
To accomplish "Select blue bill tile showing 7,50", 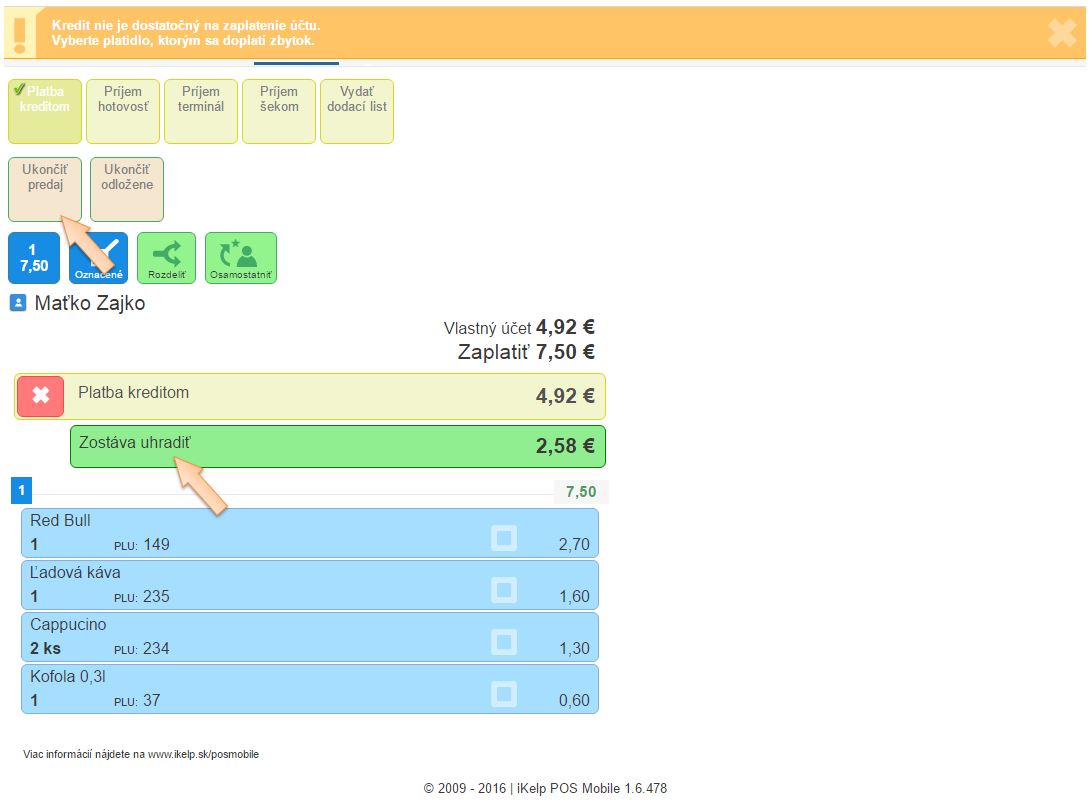I will pos(34,258).
